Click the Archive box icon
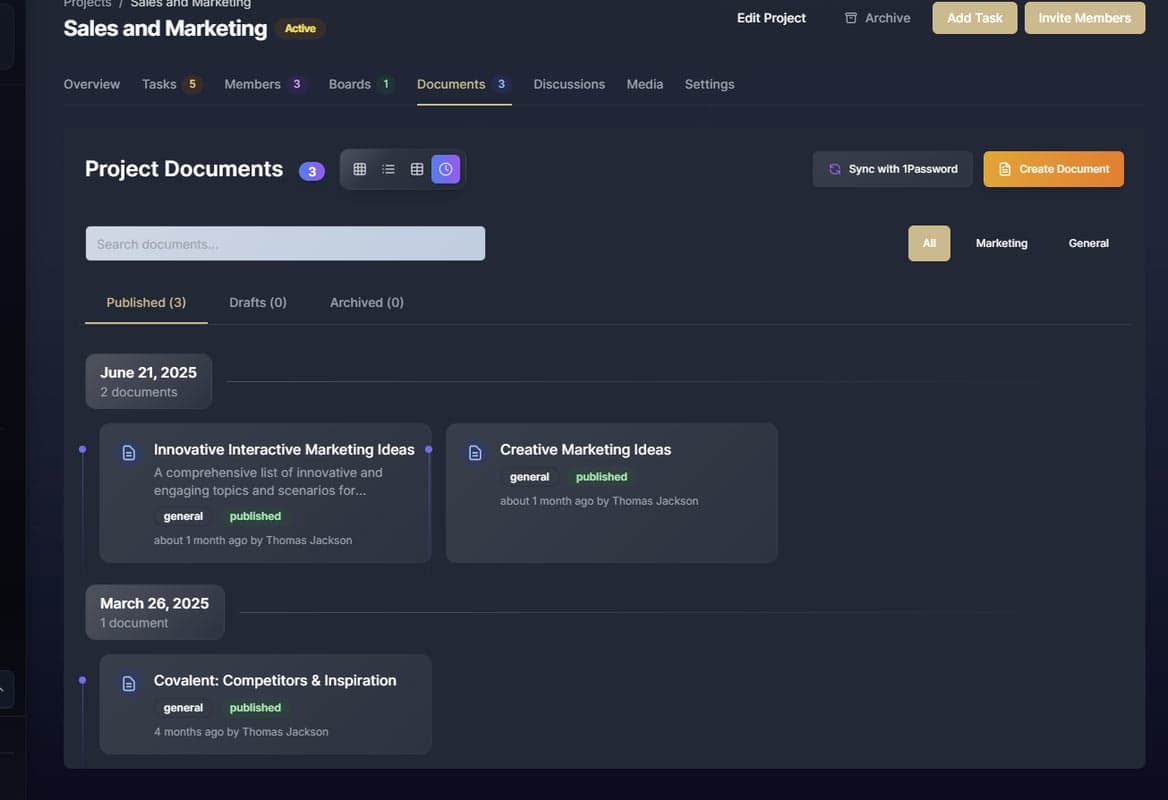This screenshot has height=800, width=1168. point(851,18)
